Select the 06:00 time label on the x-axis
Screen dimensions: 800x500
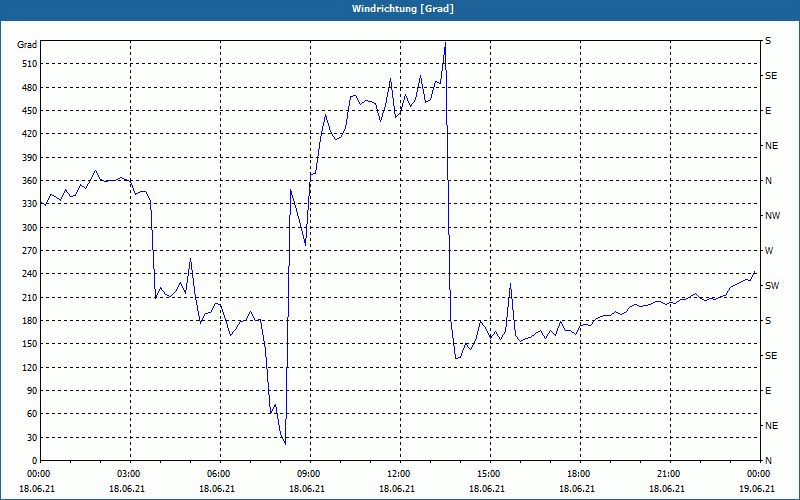tap(220, 474)
